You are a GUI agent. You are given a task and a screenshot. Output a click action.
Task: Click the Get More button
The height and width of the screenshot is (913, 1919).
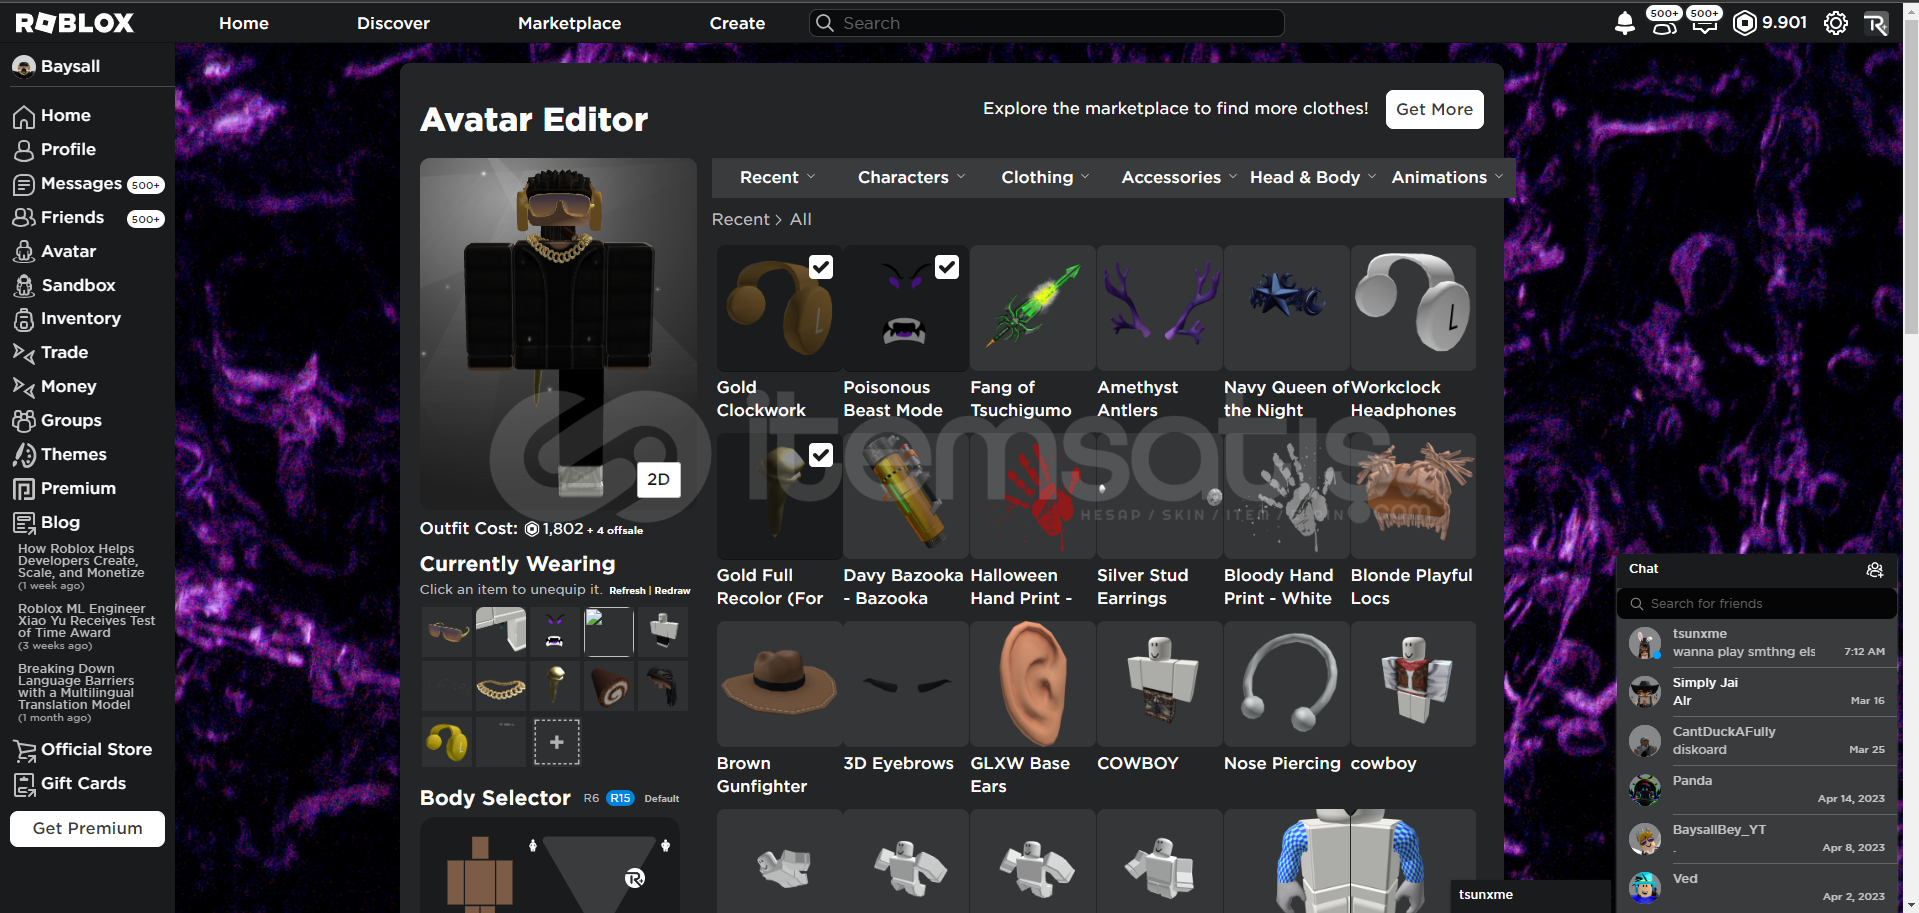pyautogui.click(x=1434, y=109)
